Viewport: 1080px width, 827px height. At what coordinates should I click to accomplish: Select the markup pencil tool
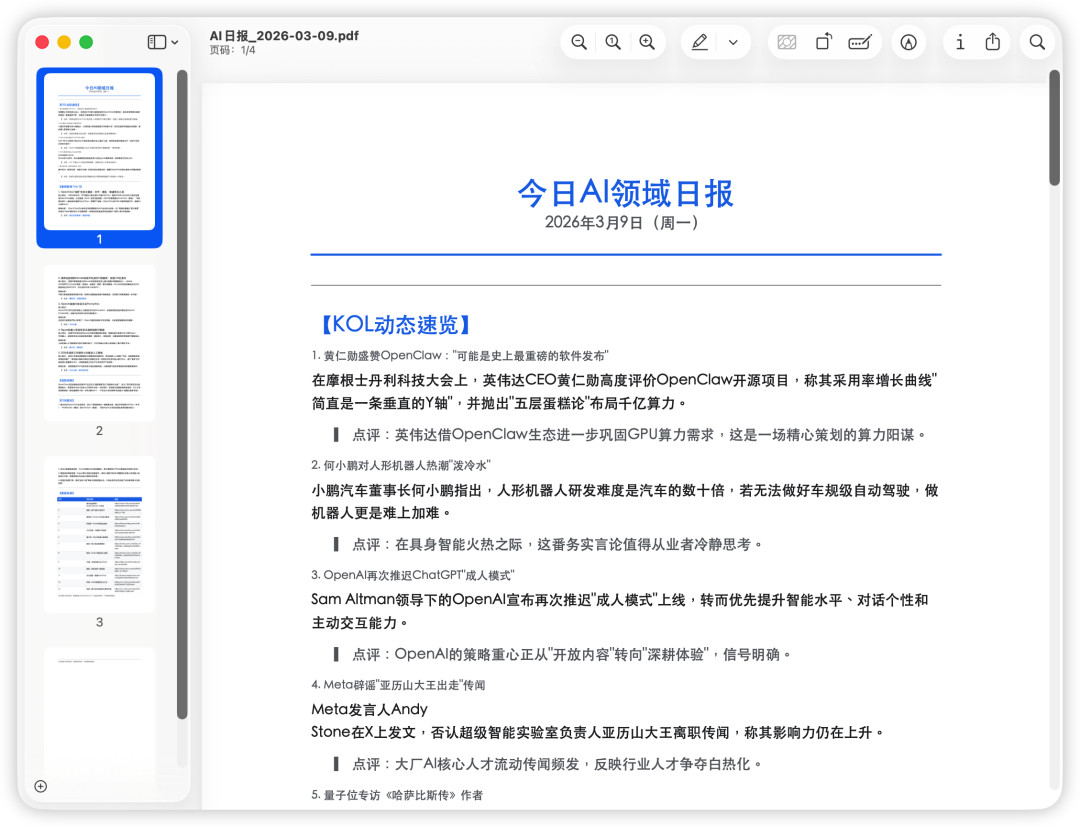point(699,42)
